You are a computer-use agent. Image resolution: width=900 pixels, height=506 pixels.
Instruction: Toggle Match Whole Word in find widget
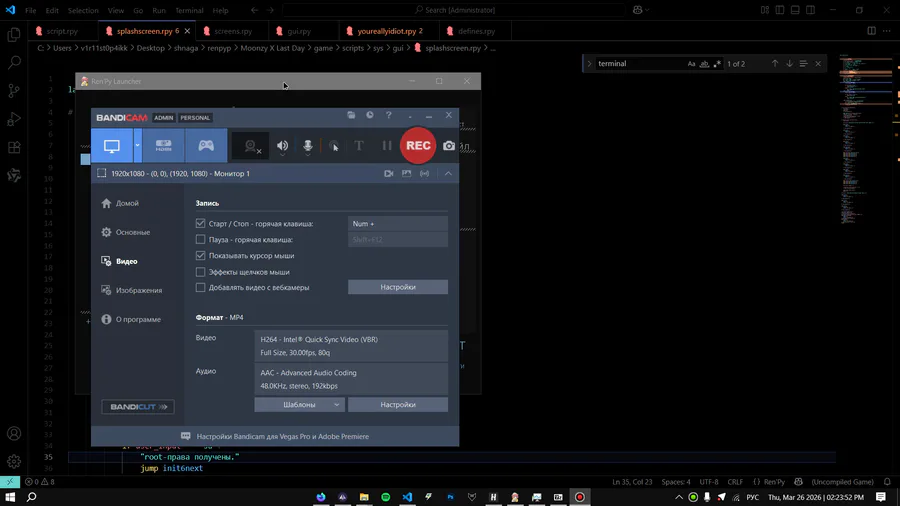704,64
